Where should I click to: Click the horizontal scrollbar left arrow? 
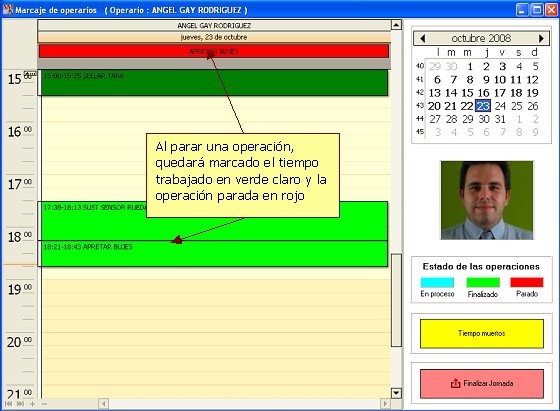click(x=103, y=404)
